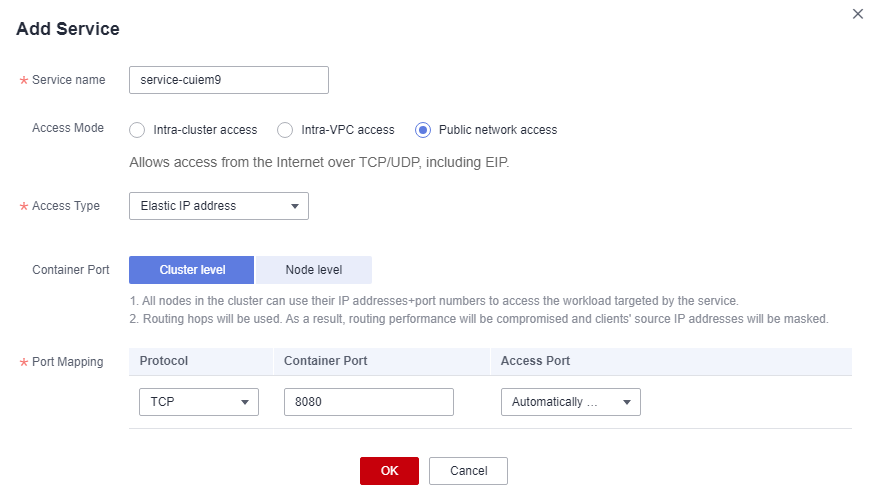Click the Container Port 8080 field

pyautogui.click(x=369, y=402)
